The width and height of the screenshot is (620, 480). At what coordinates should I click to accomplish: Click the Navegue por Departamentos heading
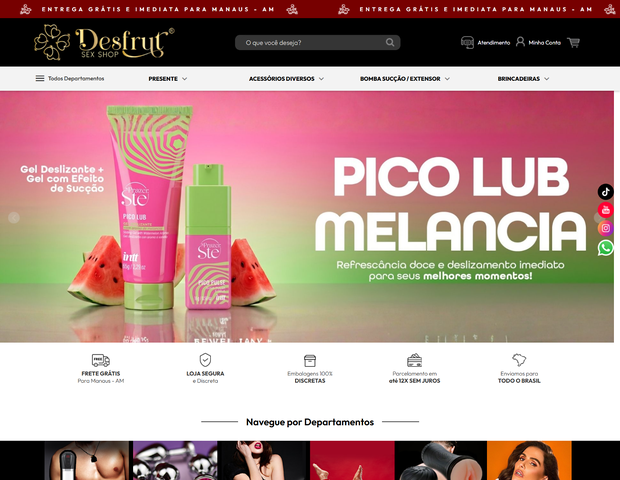tap(310, 422)
